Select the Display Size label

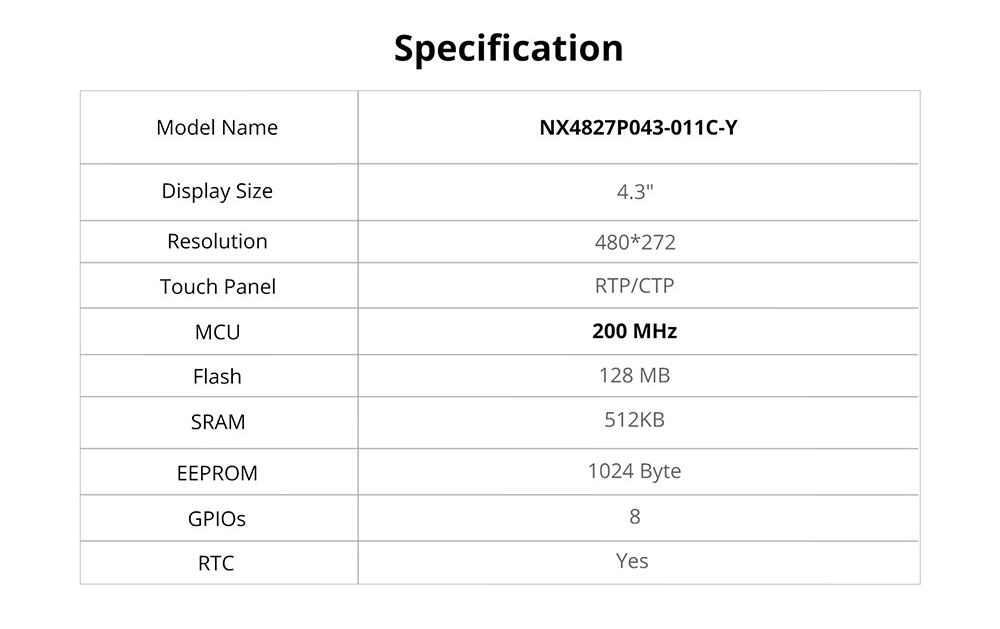(217, 191)
